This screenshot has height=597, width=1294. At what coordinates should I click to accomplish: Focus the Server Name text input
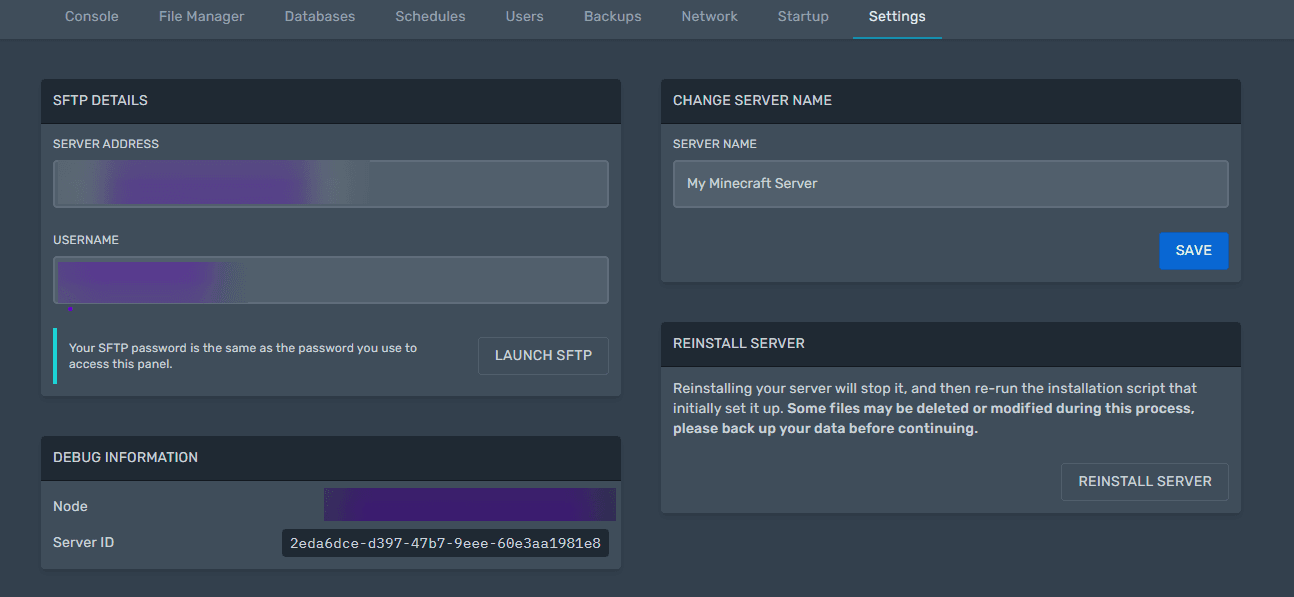tap(950, 184)
